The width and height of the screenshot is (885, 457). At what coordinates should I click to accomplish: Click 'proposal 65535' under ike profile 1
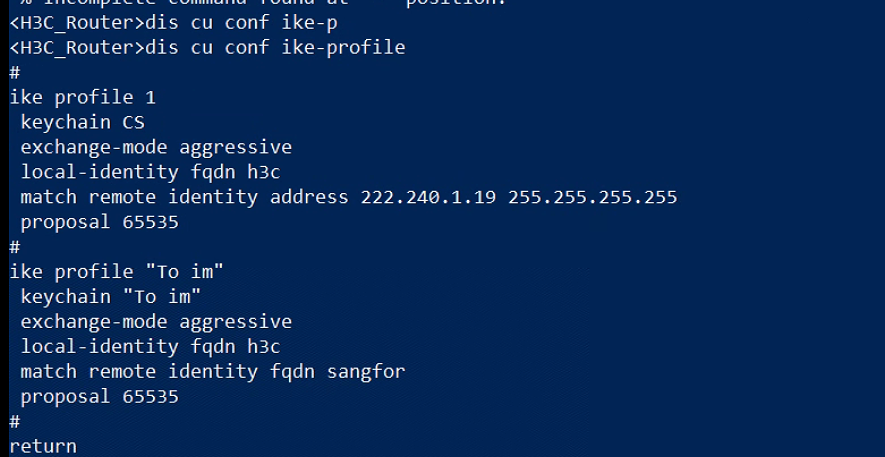coord(99,222)
